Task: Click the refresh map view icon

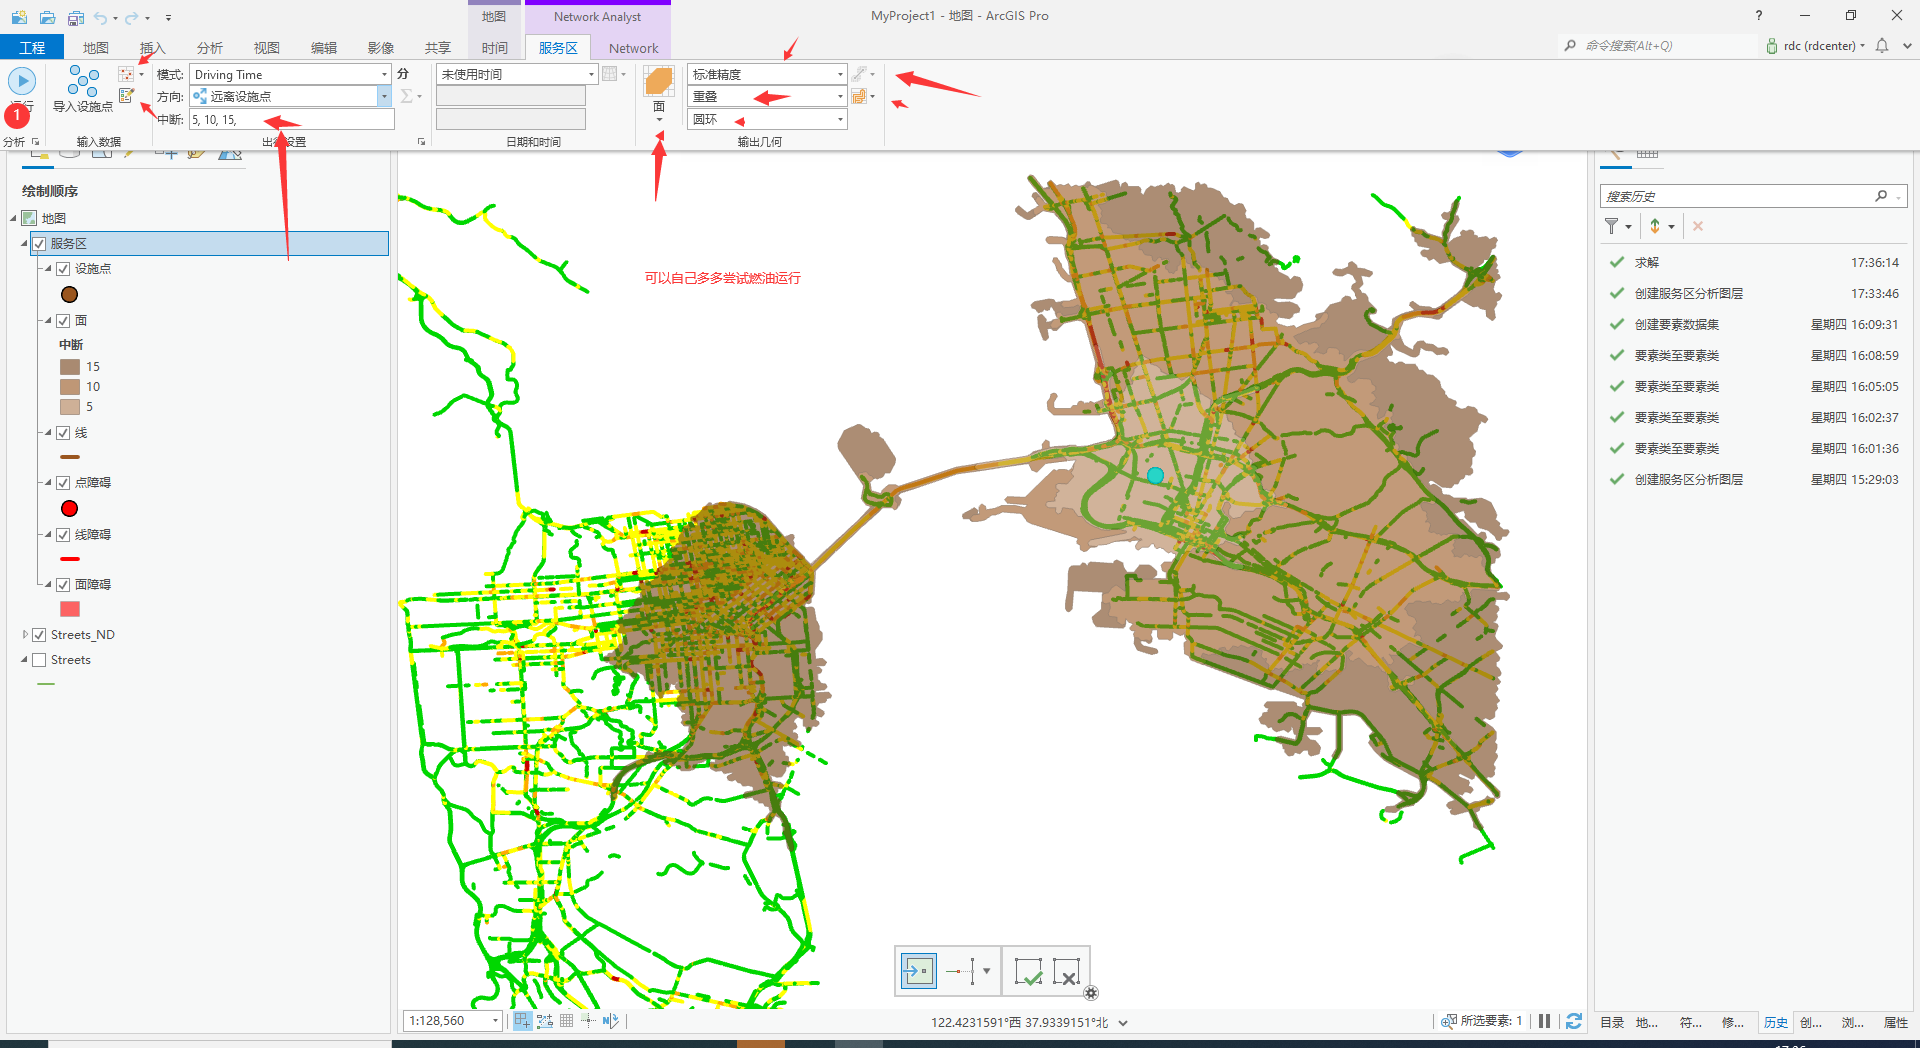Action: click(x=1574, y=1021)
